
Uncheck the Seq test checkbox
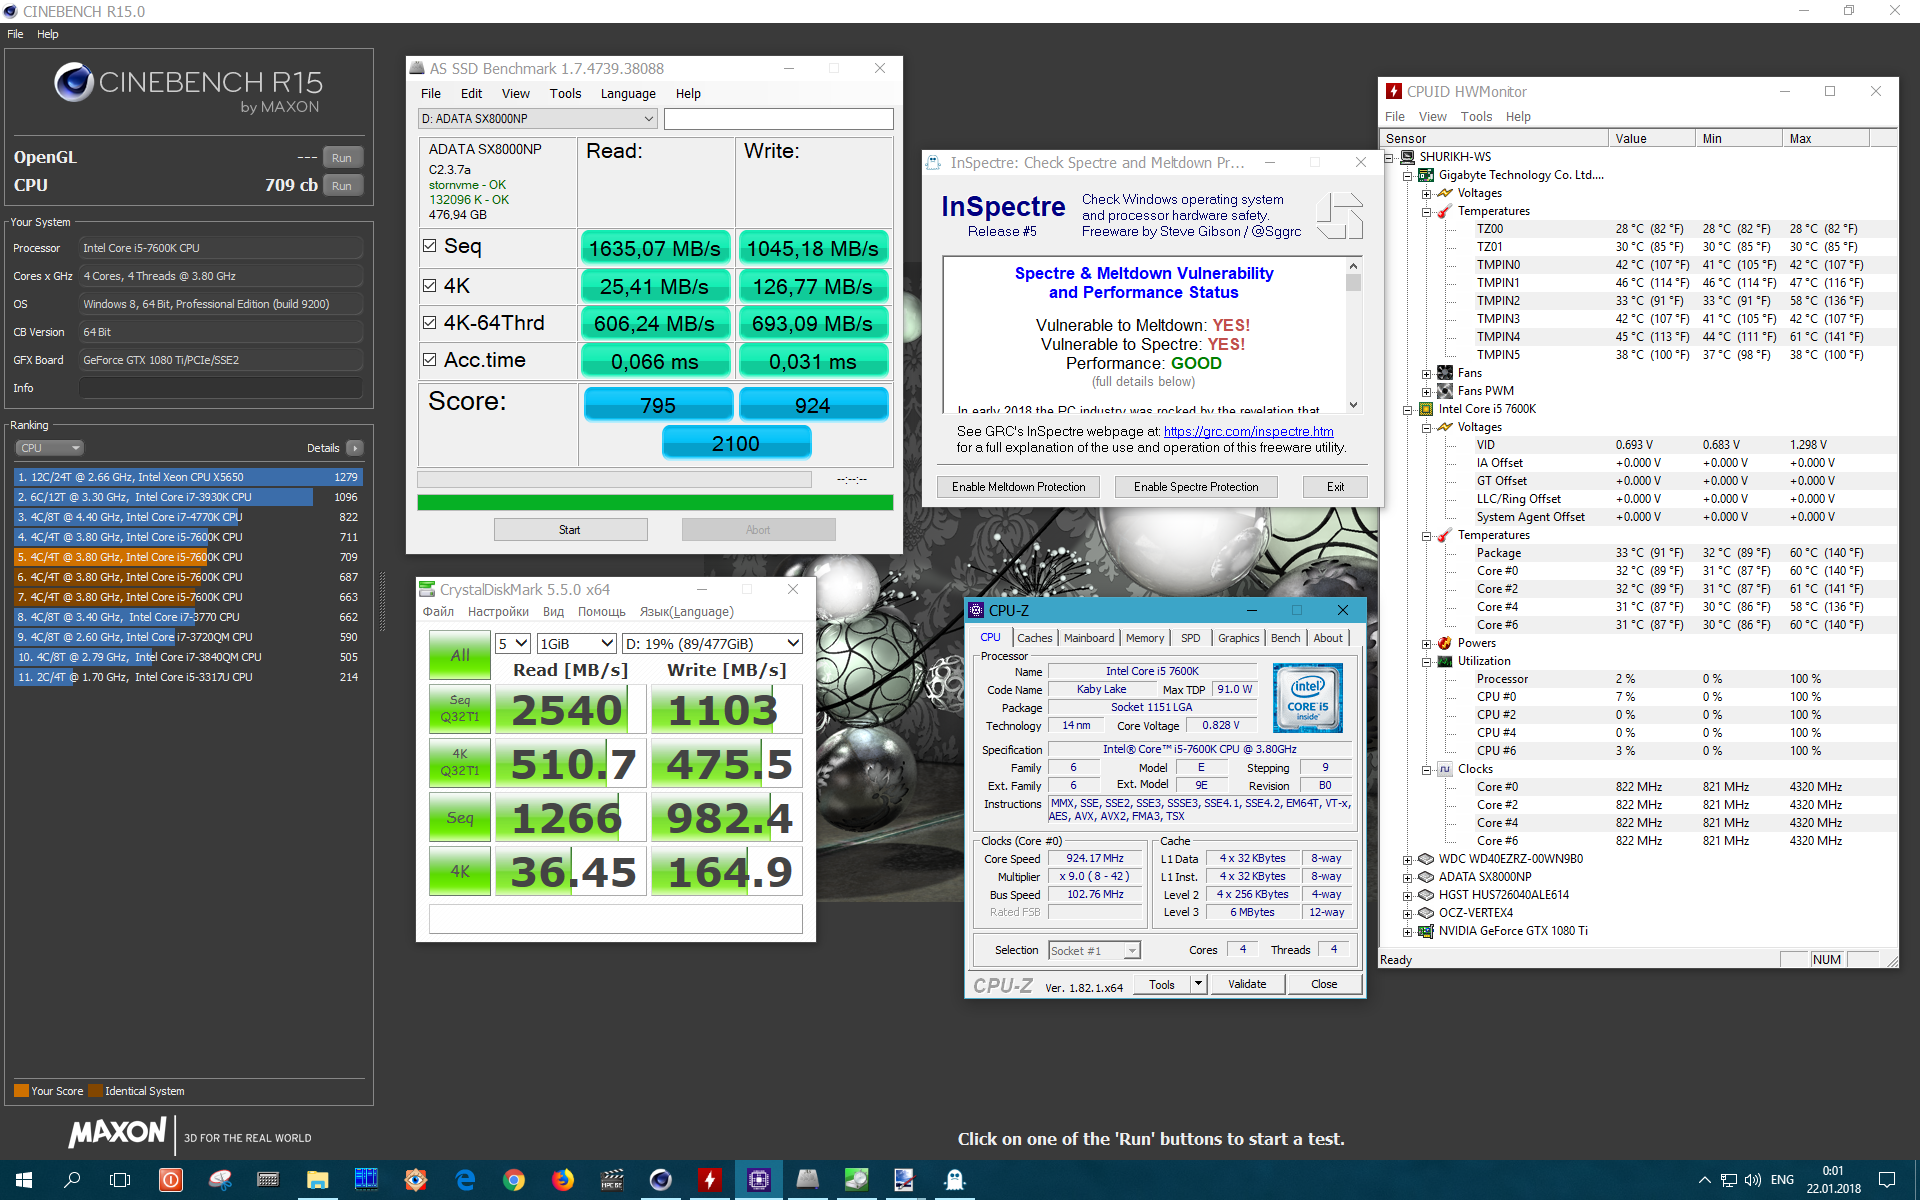[430, 246]
